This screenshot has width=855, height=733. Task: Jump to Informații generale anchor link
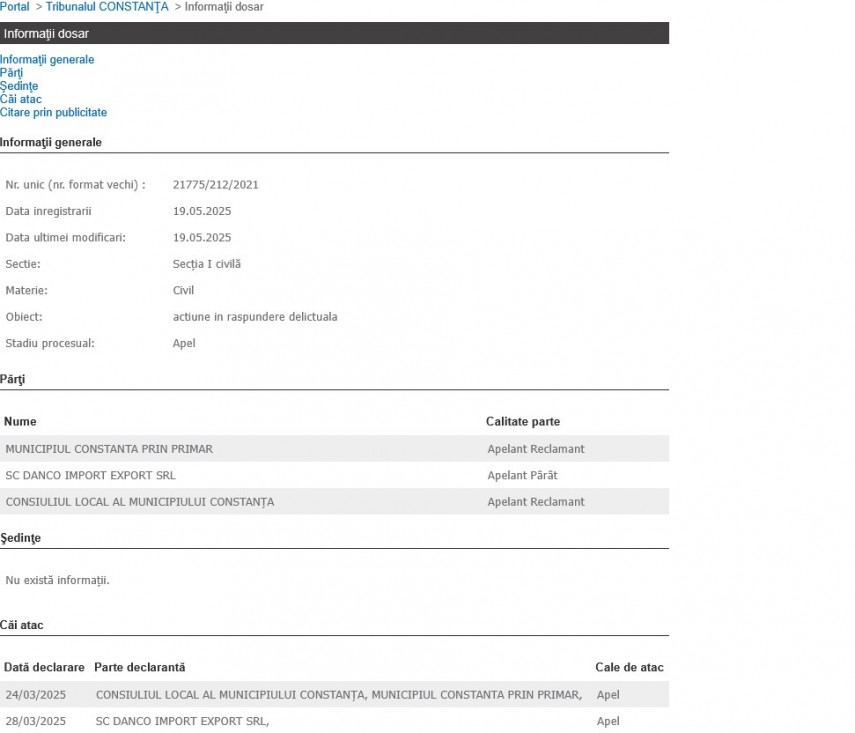coord(47,59)
